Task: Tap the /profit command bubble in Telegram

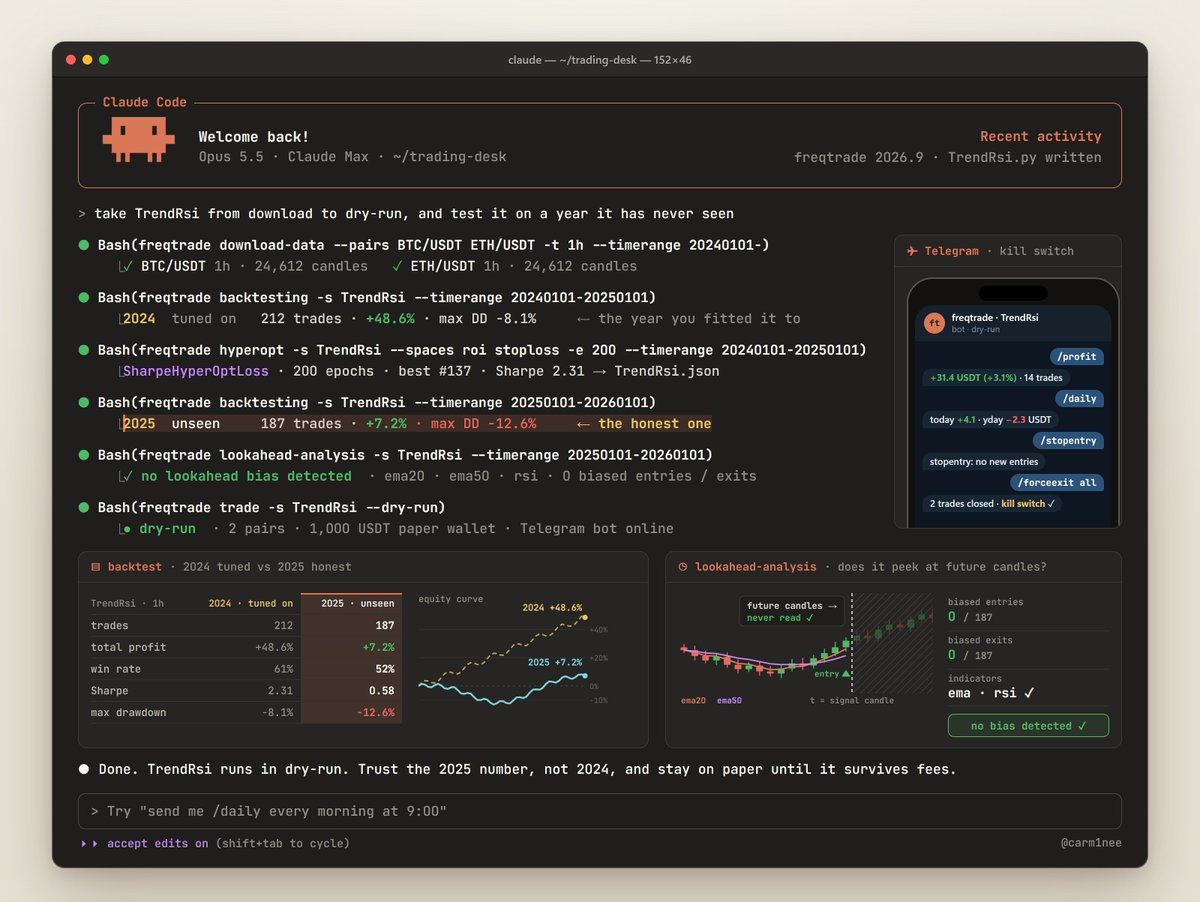Action: pos(1077,356)
